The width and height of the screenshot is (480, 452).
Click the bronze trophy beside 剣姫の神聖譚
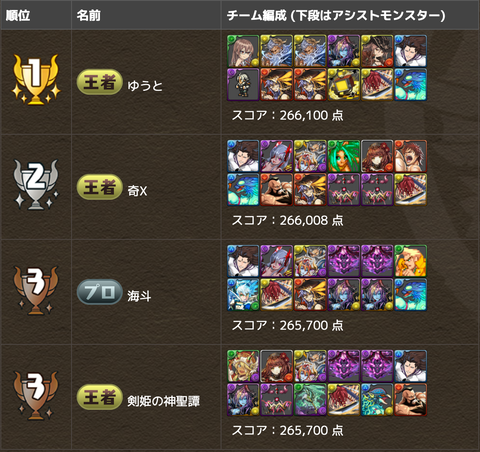(x=36, y=395)
